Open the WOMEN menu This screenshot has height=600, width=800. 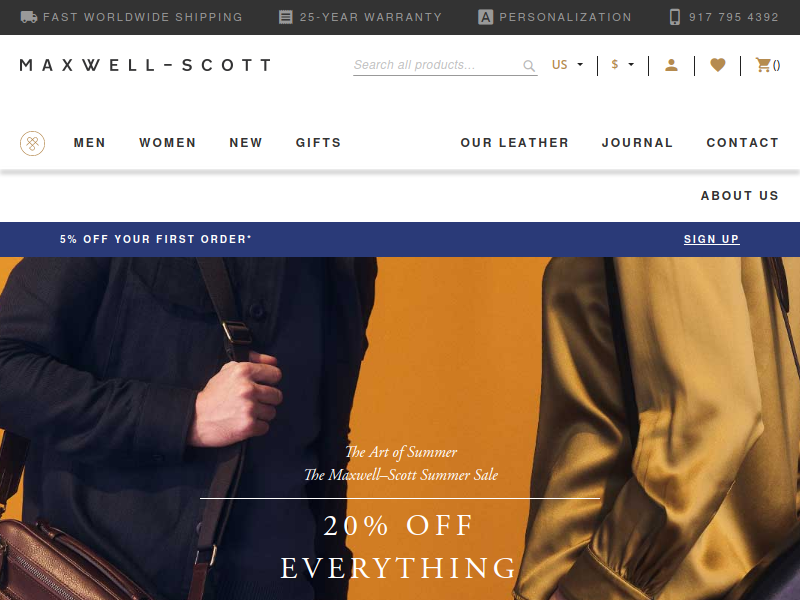168,143
